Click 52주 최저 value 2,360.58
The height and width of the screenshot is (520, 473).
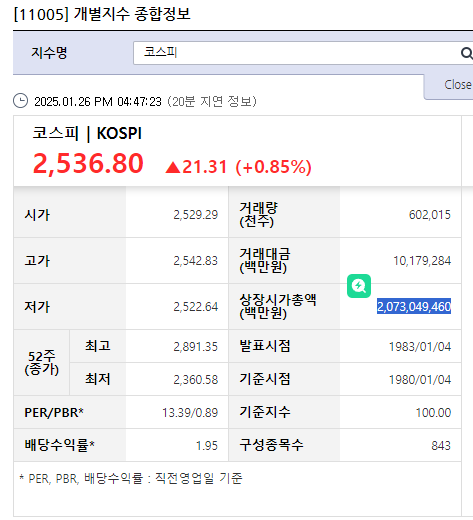pyautogui.click(x=196, y=380)
